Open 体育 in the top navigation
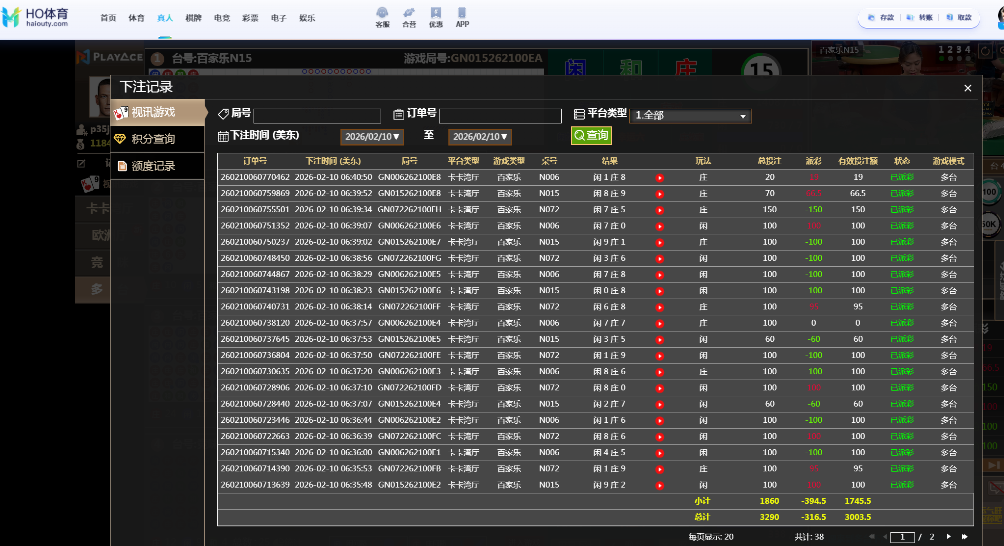The width and height of the screenshot is (1004, 546). click(136, 18)
